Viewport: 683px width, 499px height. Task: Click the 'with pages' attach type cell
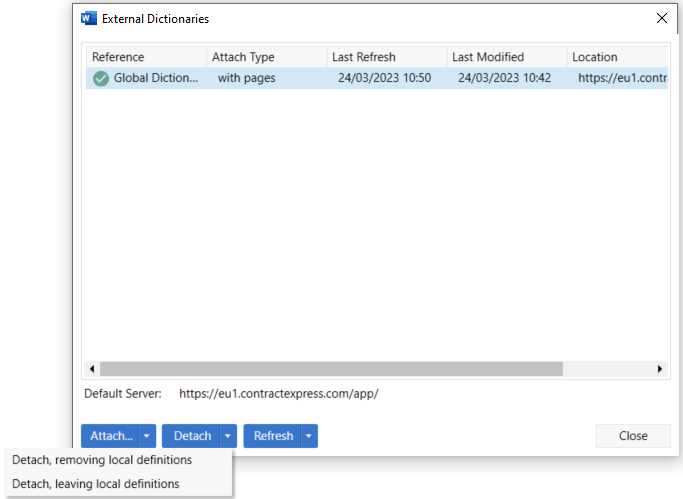tap(247, 78)
